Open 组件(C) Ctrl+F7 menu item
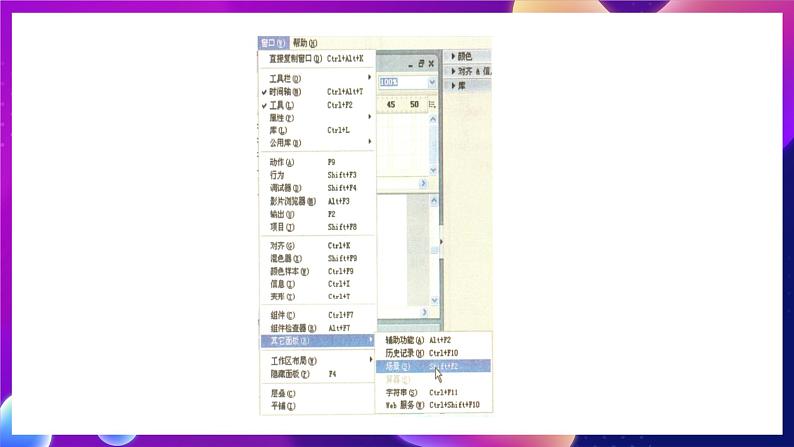 [317, 315]
